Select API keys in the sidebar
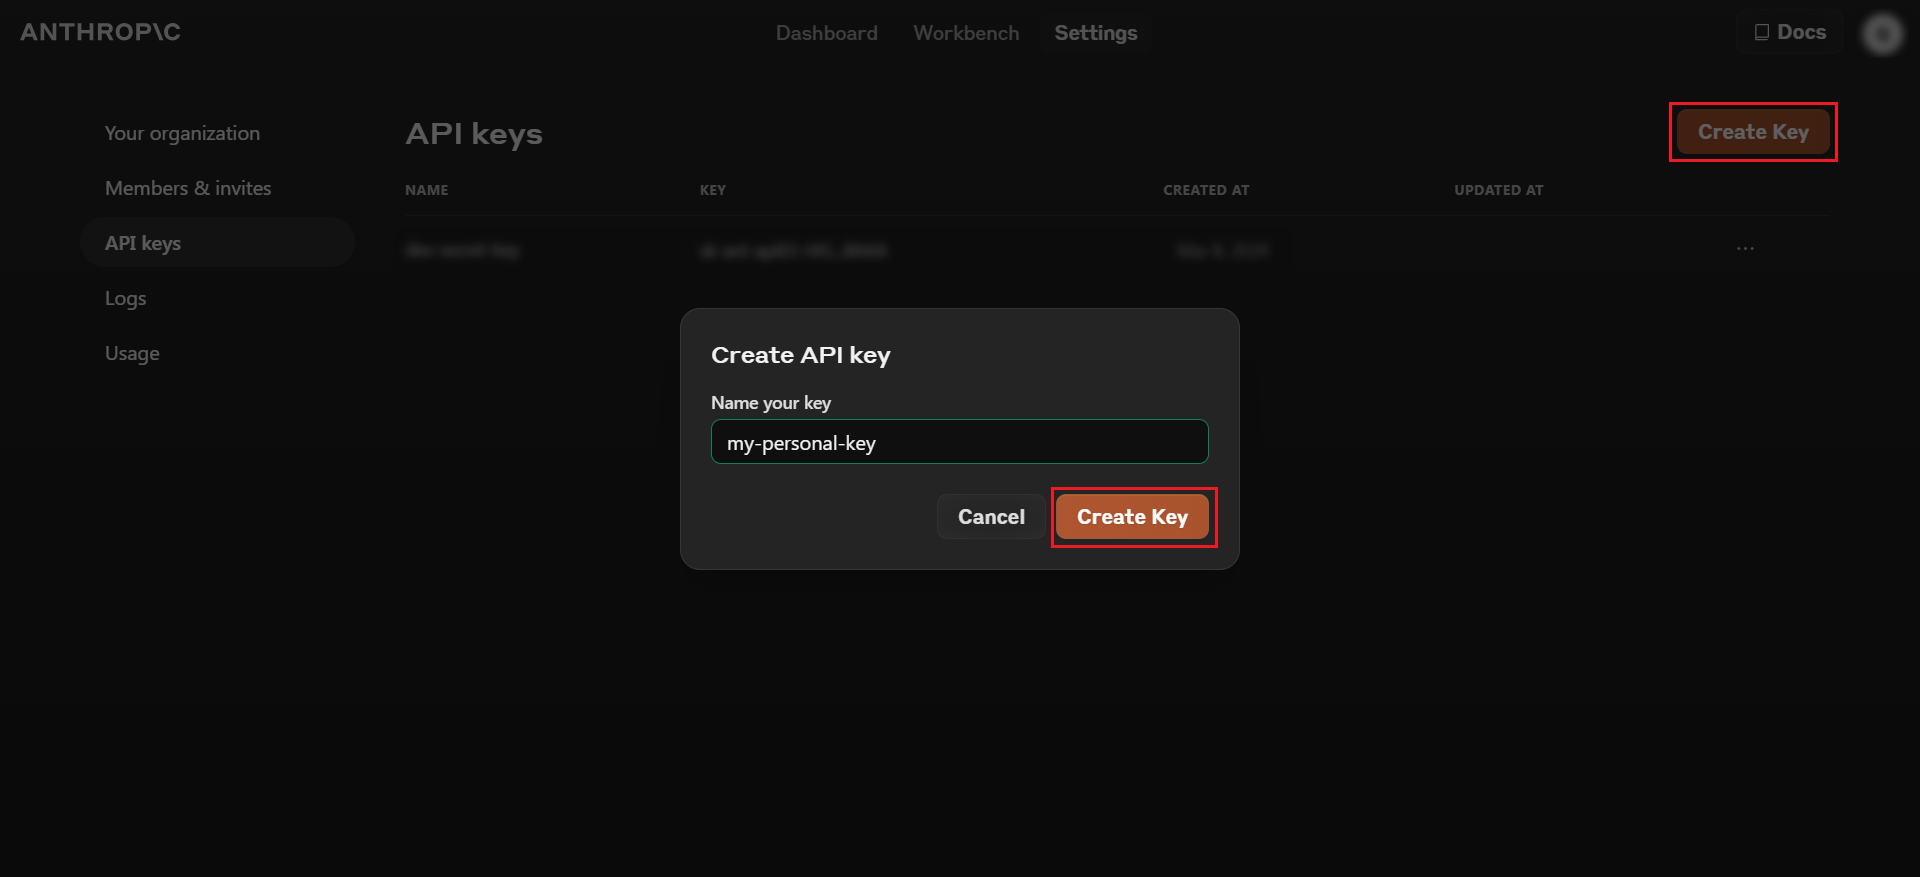 [x=143, y=243]
